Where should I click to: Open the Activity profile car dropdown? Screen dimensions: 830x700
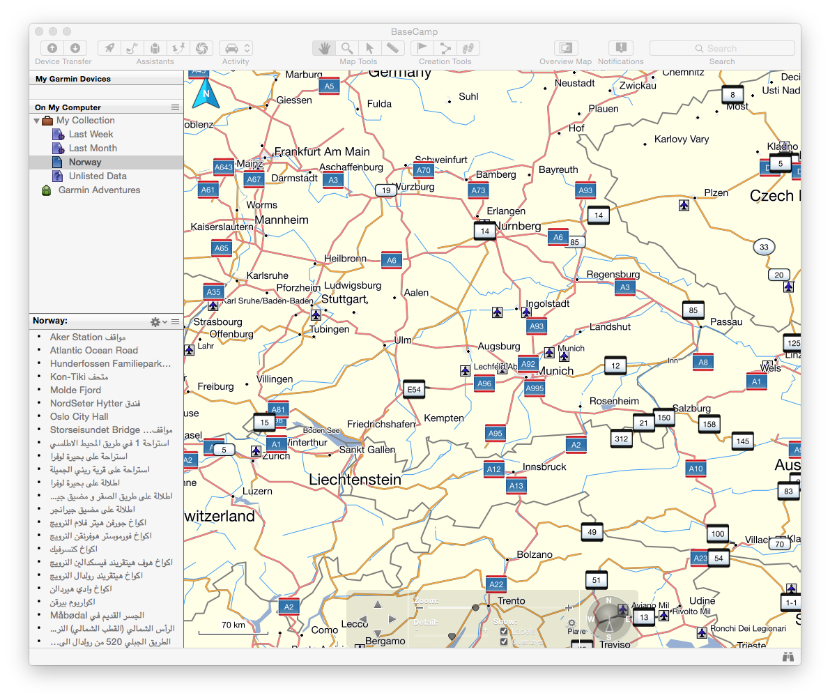pos(236,48)
